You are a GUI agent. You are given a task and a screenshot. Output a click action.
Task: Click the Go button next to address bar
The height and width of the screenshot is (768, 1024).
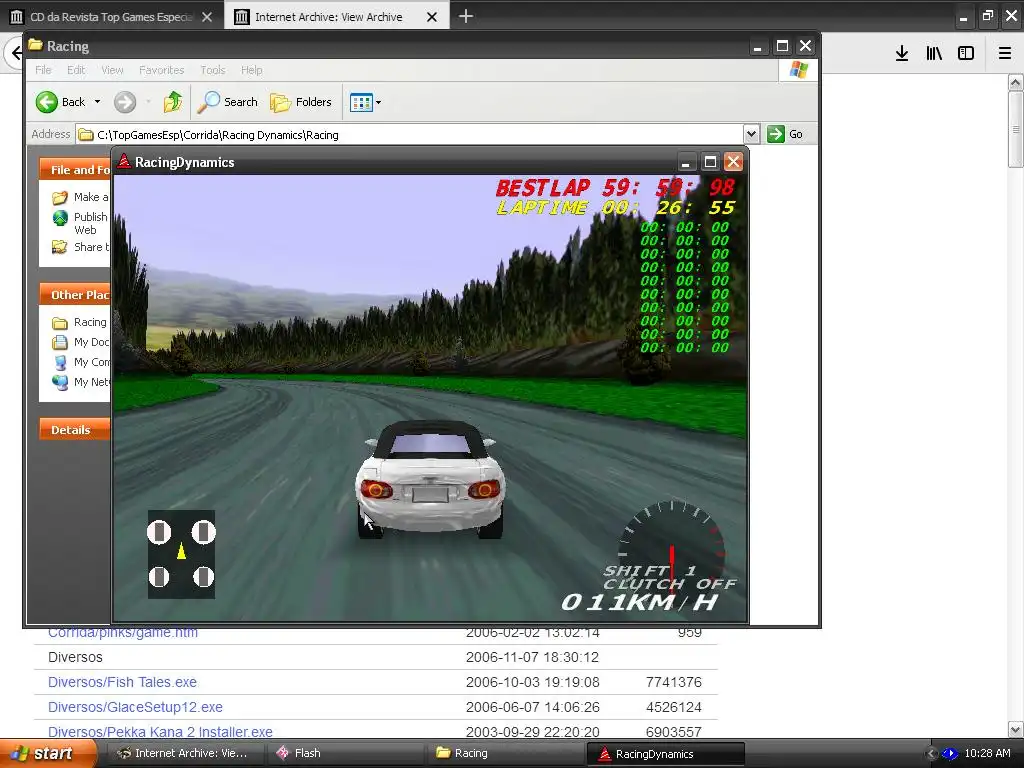point(785,135)
